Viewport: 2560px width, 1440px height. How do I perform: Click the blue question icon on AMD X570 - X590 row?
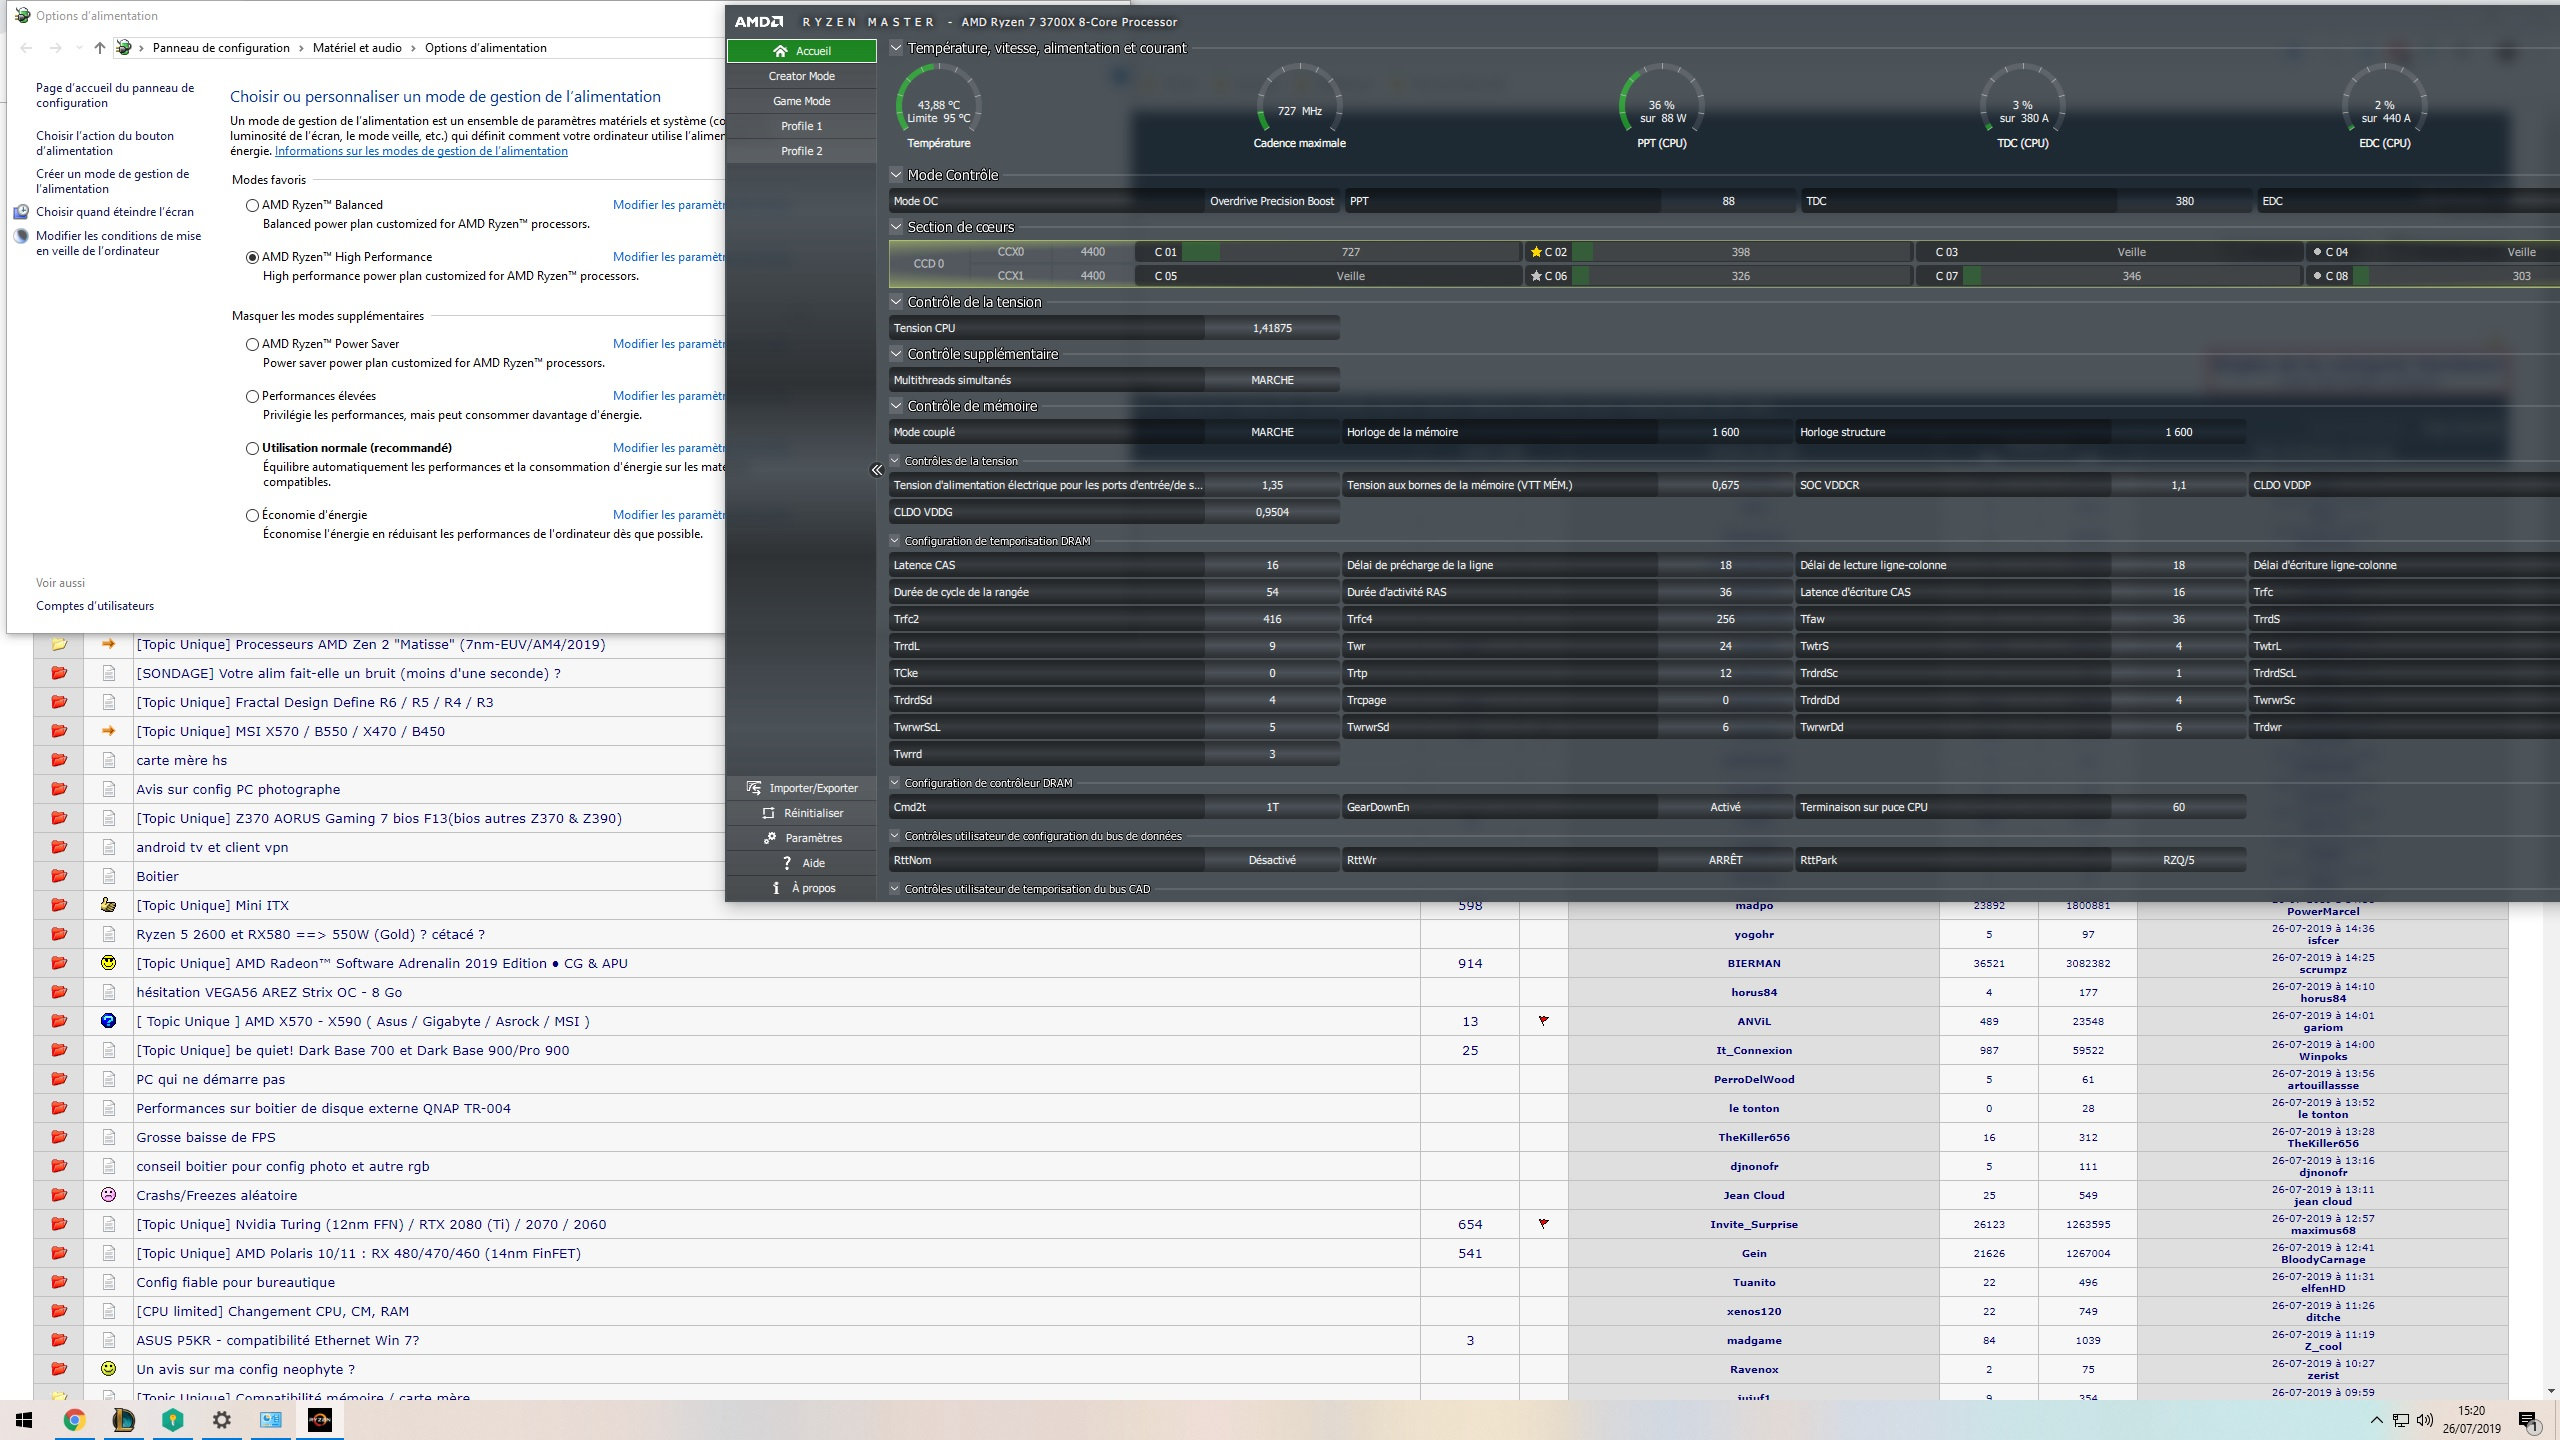[109, 1021]
